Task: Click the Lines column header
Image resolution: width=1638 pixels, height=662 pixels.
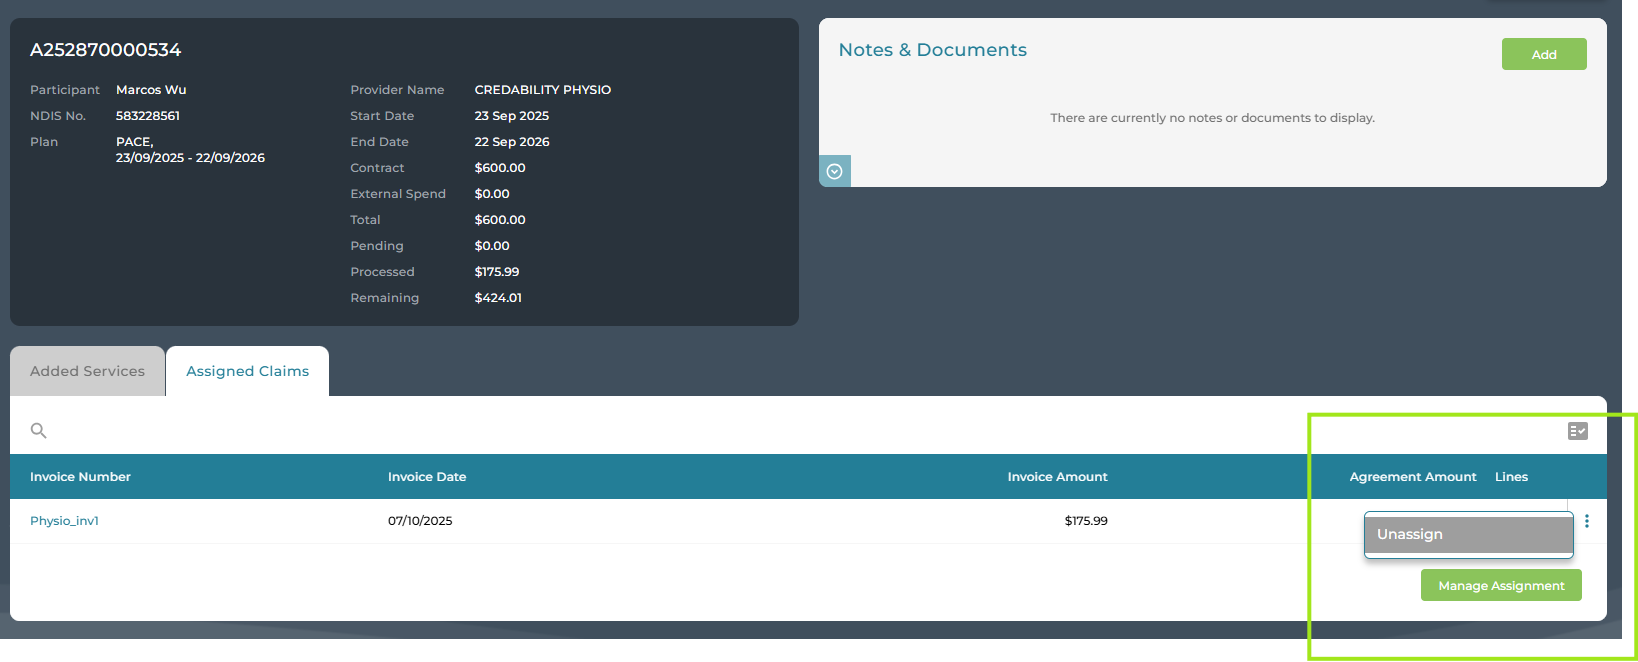Action: 1511,477
